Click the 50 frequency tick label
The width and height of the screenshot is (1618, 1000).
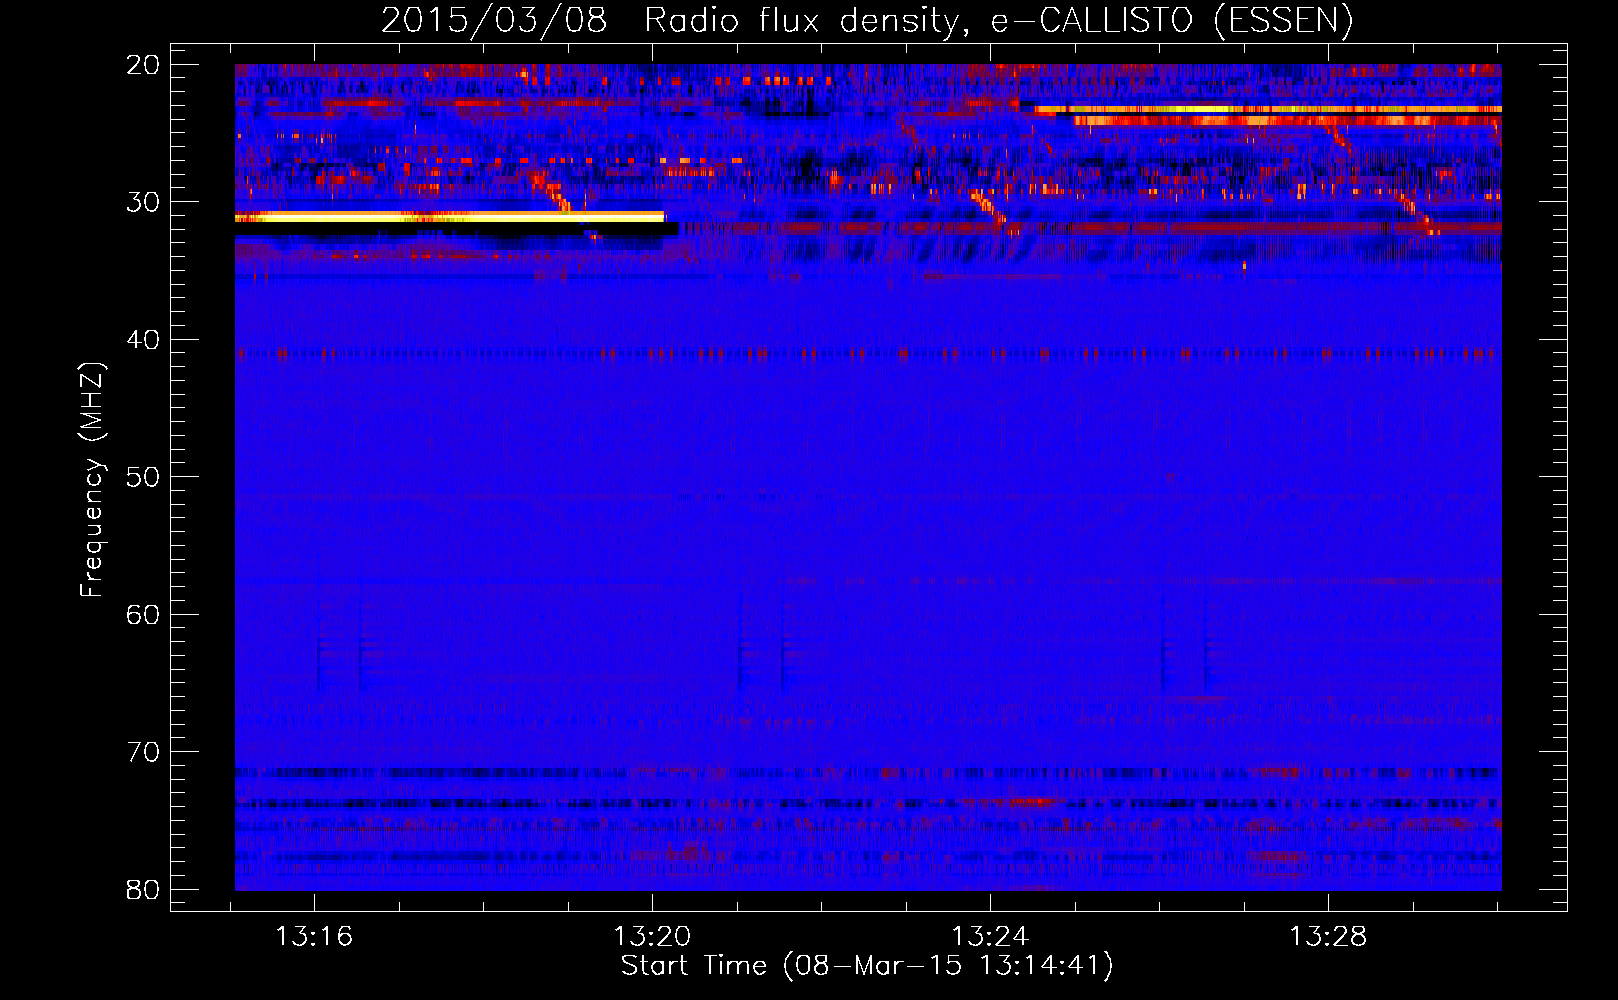click(143, 477)
